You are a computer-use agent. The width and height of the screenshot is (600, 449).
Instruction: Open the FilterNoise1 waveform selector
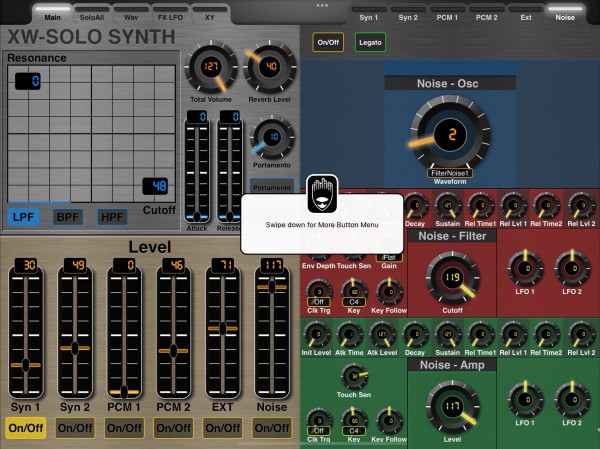point(450,173)
